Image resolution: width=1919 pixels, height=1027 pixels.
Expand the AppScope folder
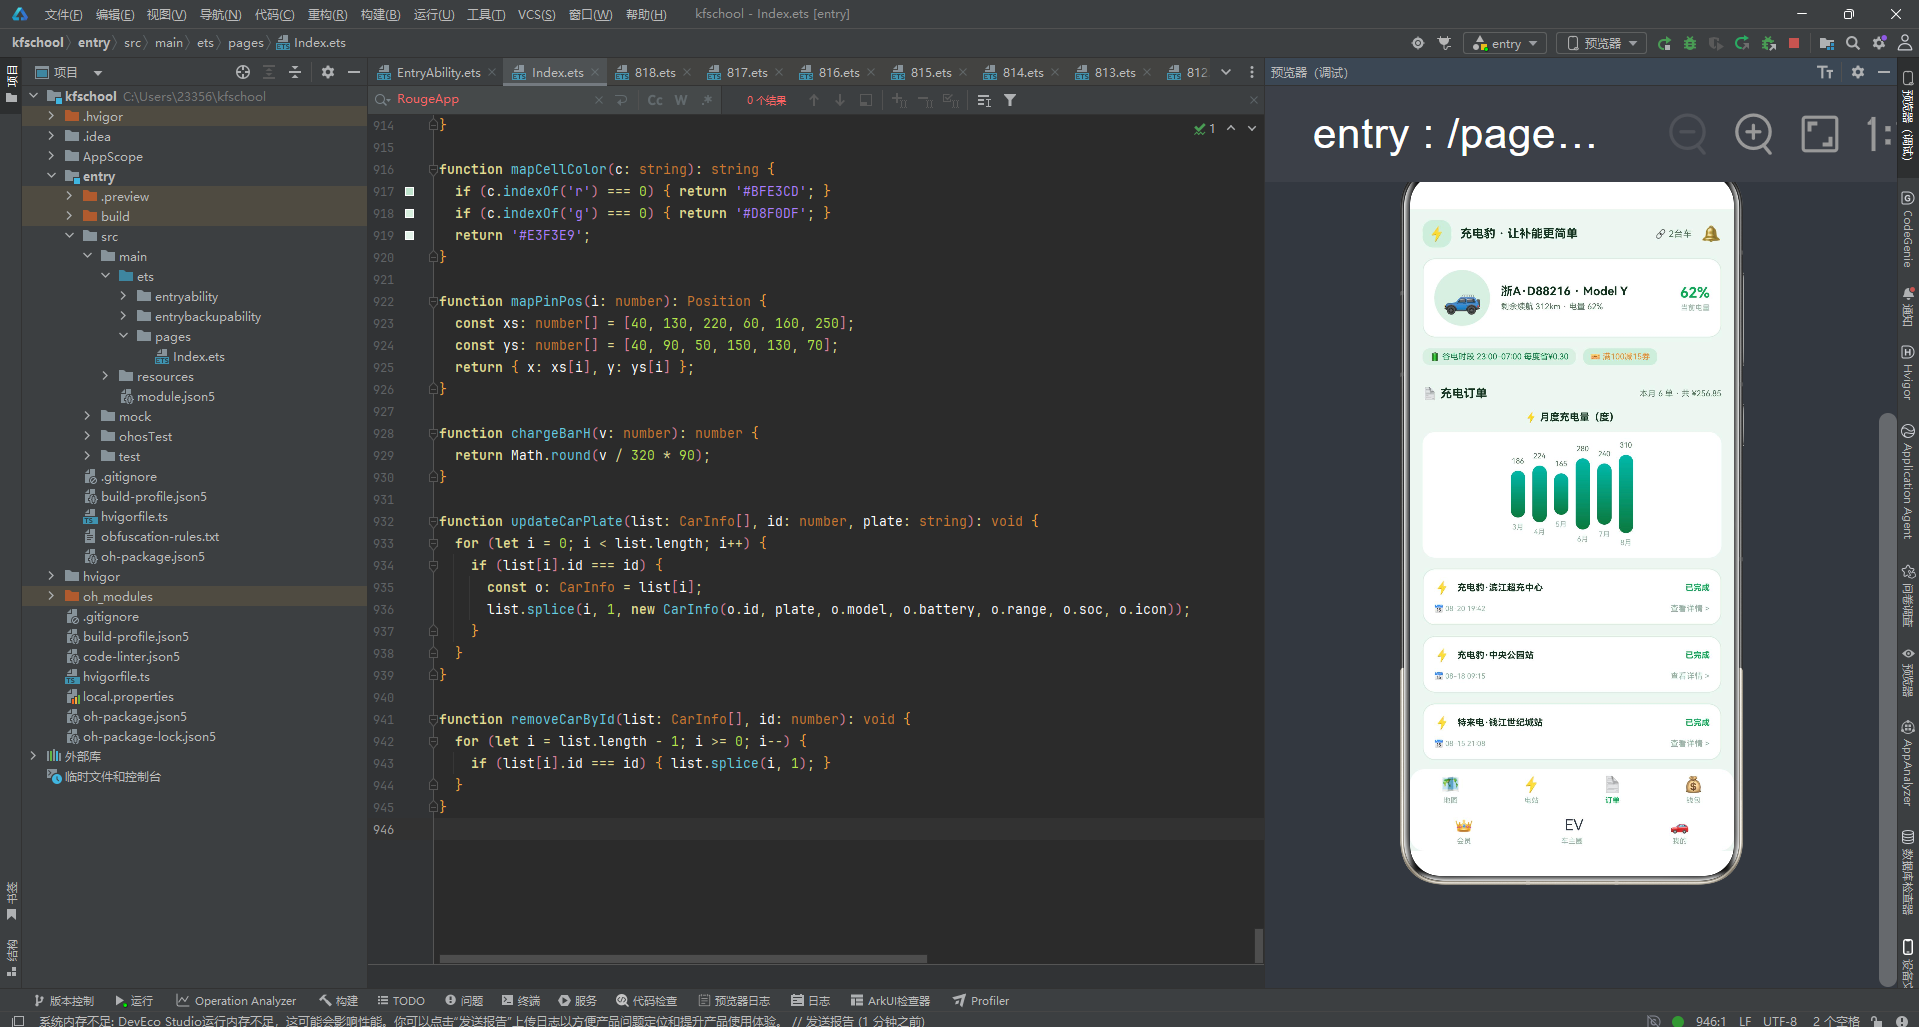[51, 156]
